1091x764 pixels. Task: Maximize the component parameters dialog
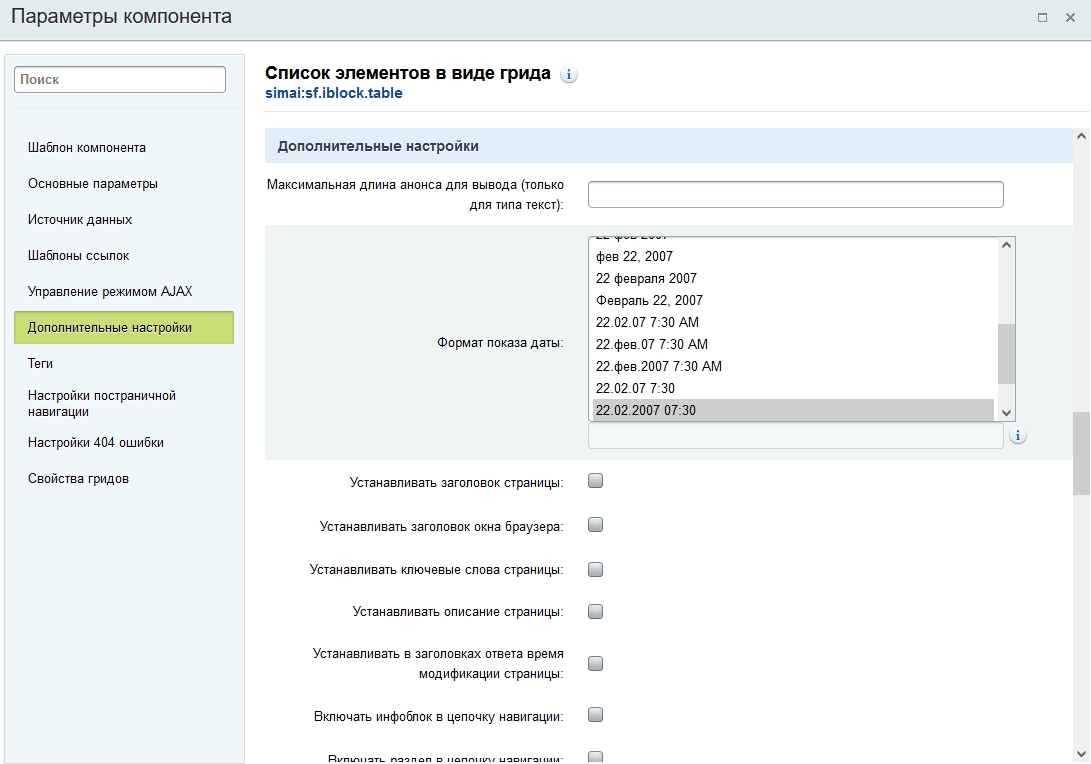point(1042,17)
